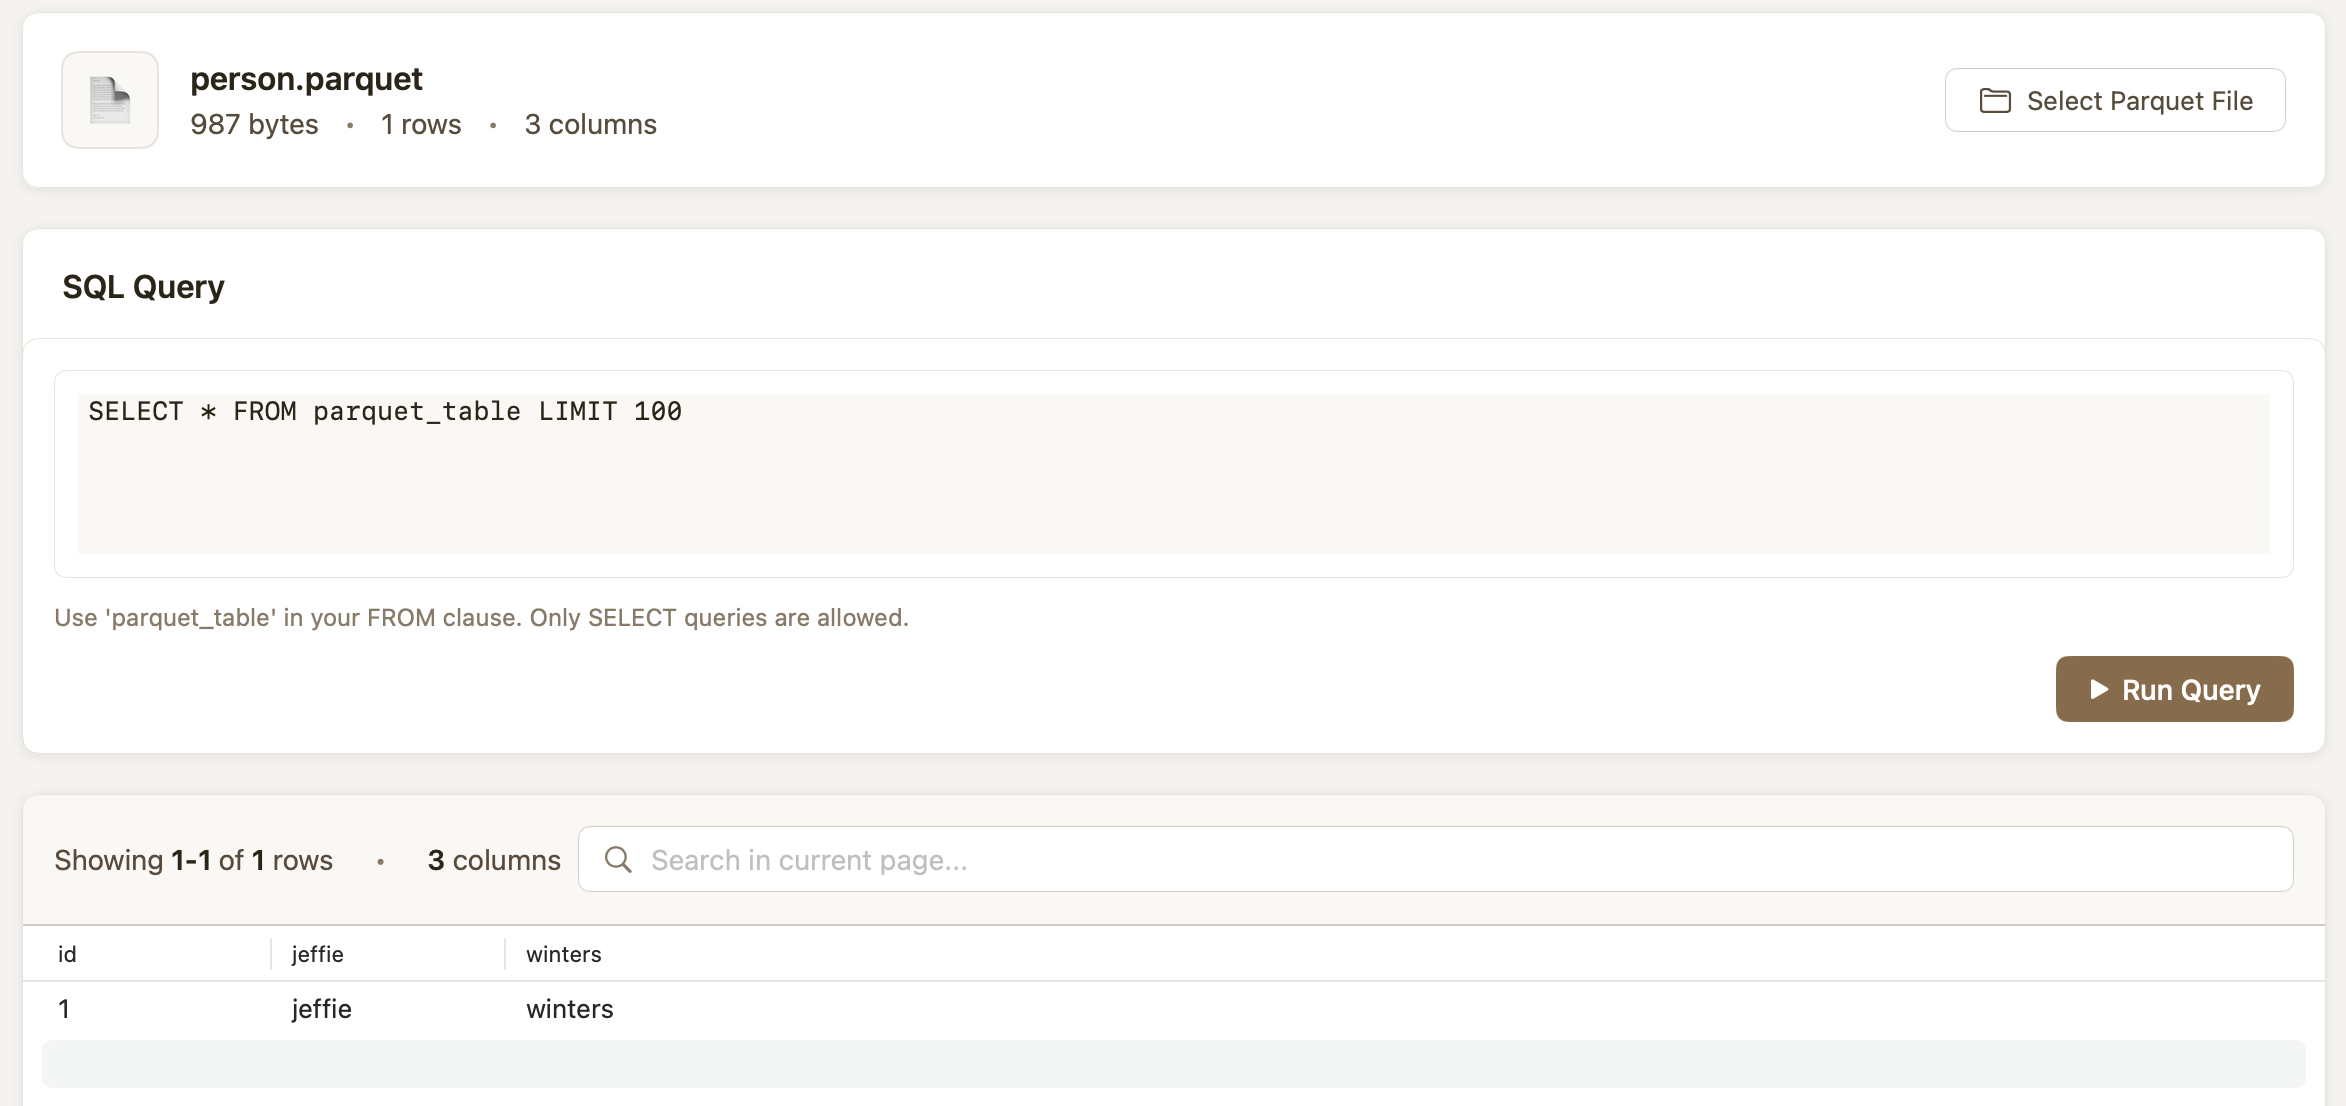Screen dimensions: 2346x1106
Task: Click the folder icon beside Select Parquet File
Action: coord(1995,101)
